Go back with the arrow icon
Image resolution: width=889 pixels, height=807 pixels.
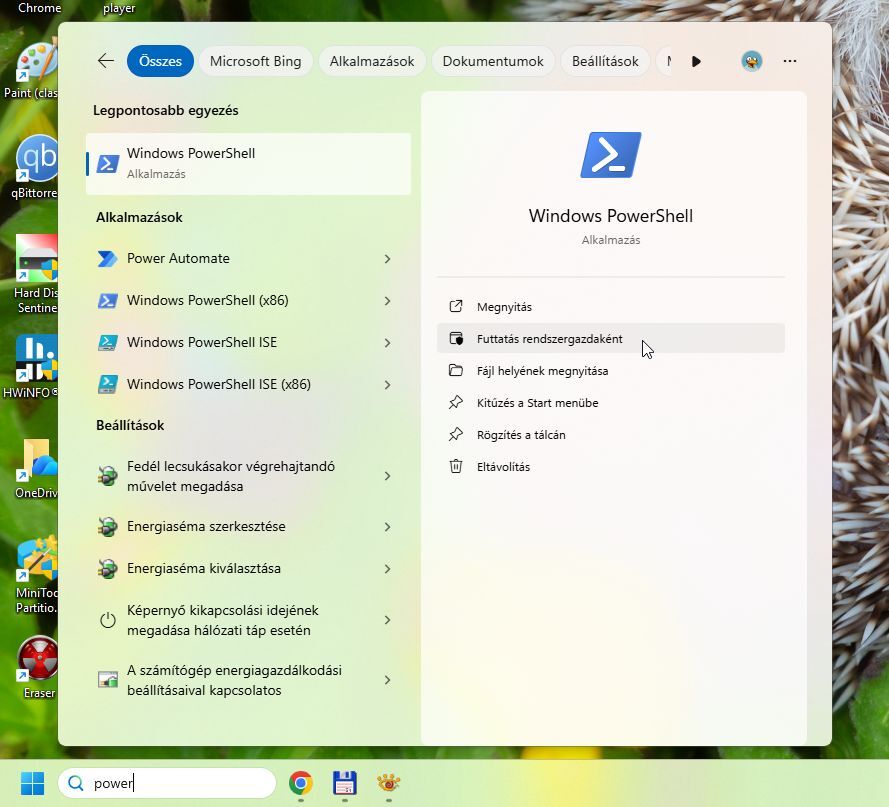106,61
